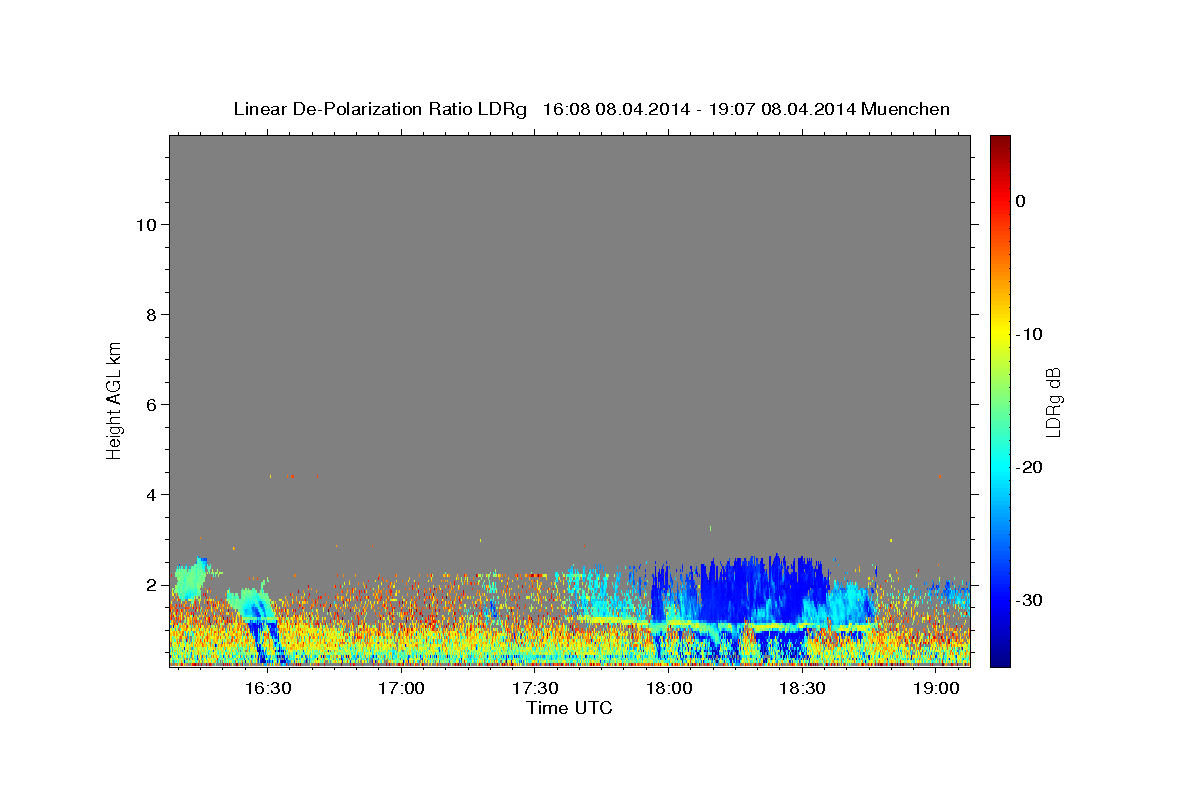Image resolution: width=1200 pixels, height=800 pixels.
Task: Click the 19:00 time tick label
Action: coord(936,688)
